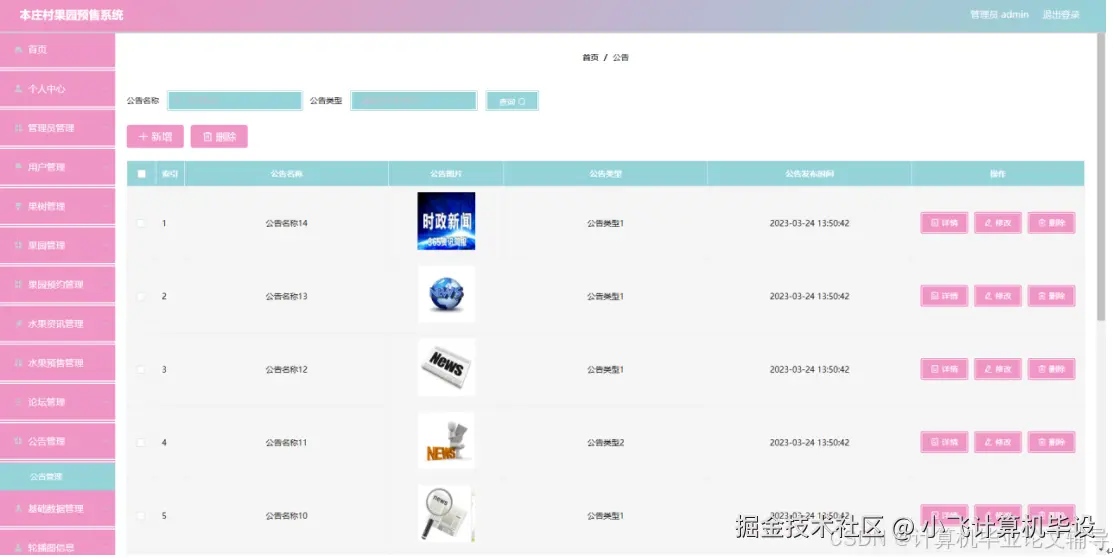
Task: Click 修改 for 公告名称13
Action: click(x=997, y=296)
